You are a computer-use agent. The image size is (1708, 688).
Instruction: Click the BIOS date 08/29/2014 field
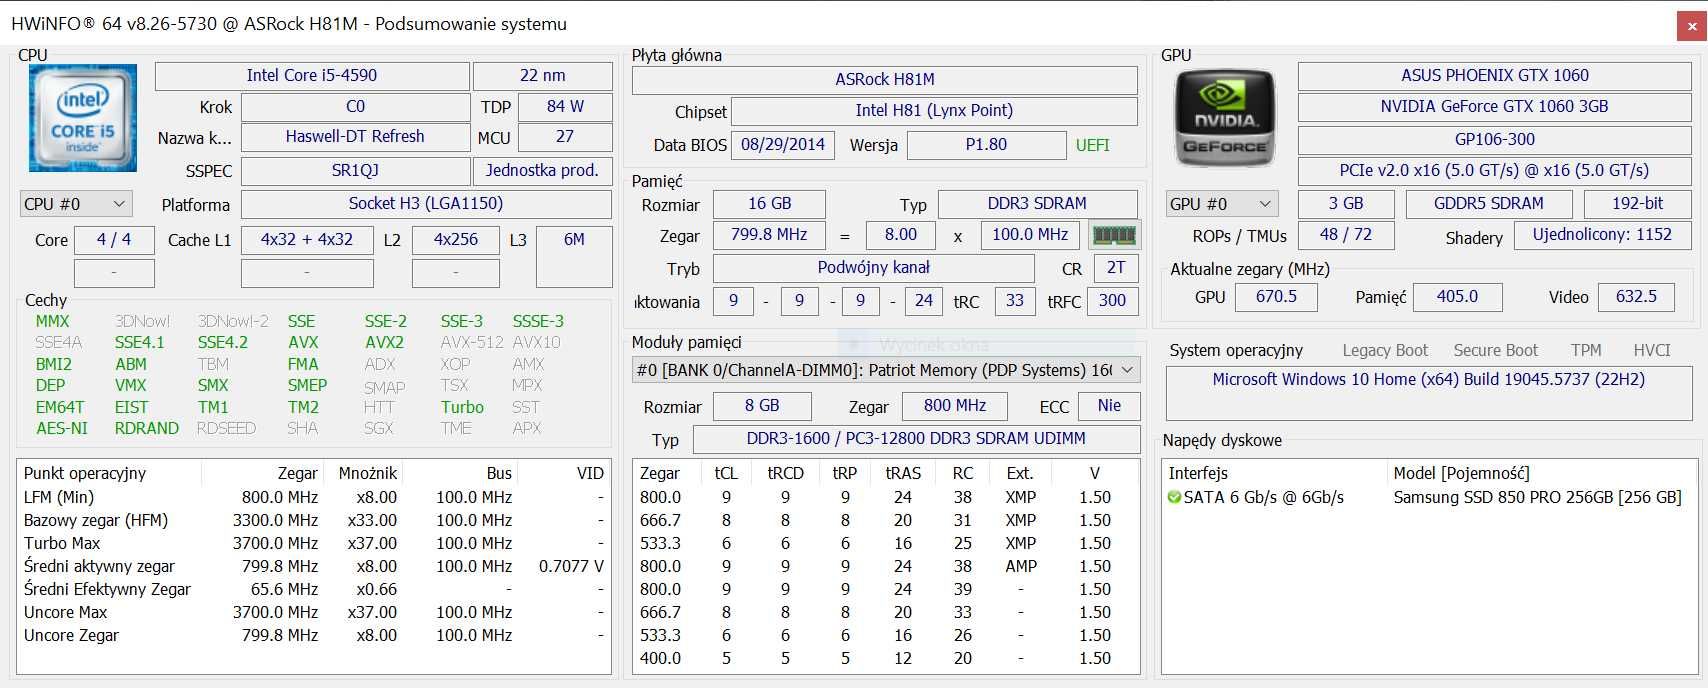783,145
